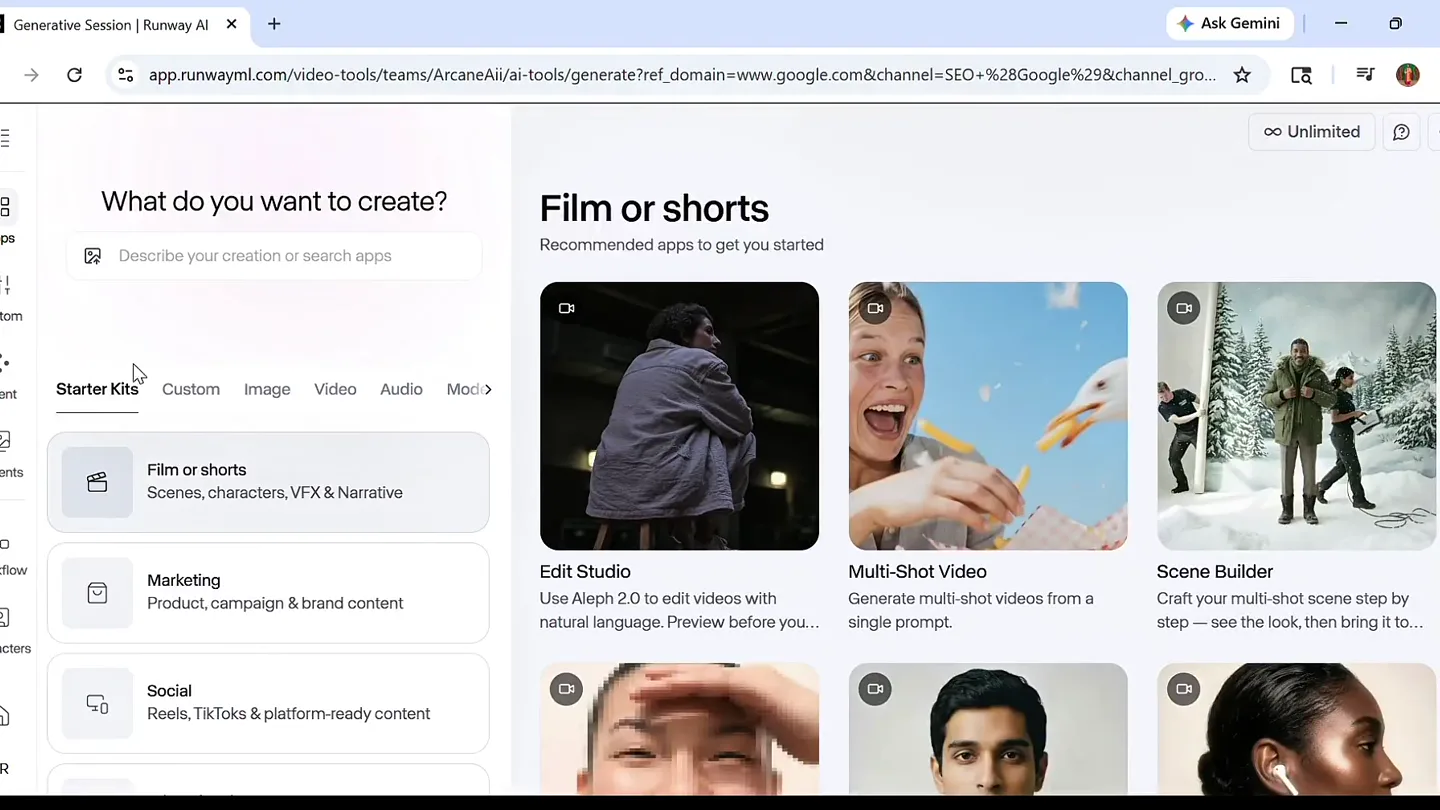
Task: Switch to the Audio tab
Action: pos(401,389)
